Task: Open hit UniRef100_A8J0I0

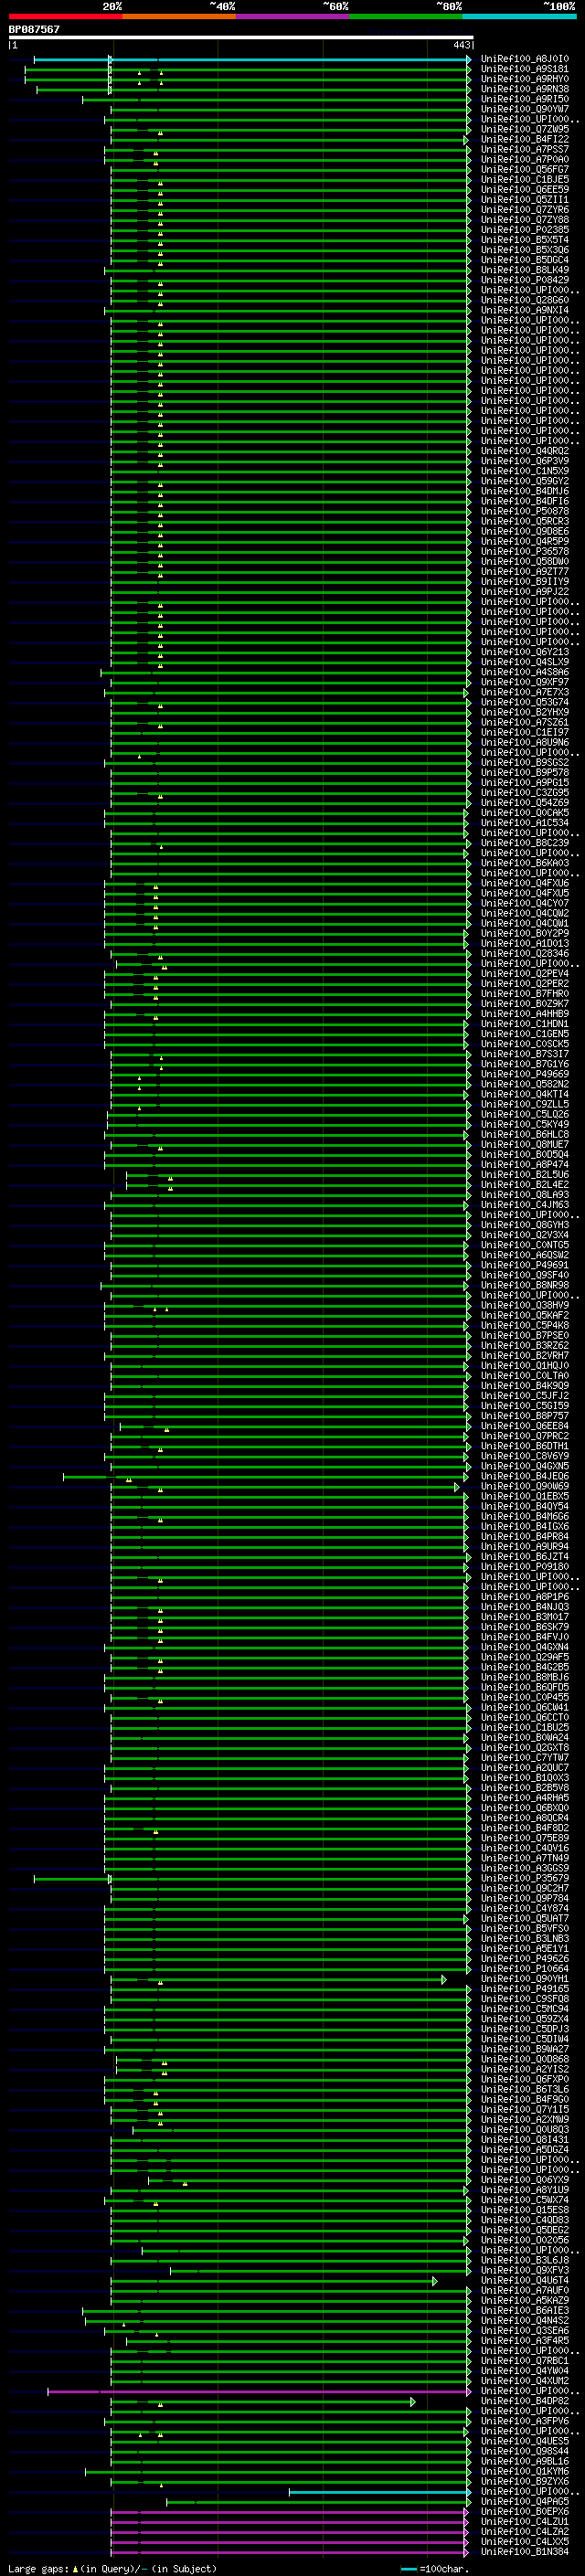Action: [524, 59]
